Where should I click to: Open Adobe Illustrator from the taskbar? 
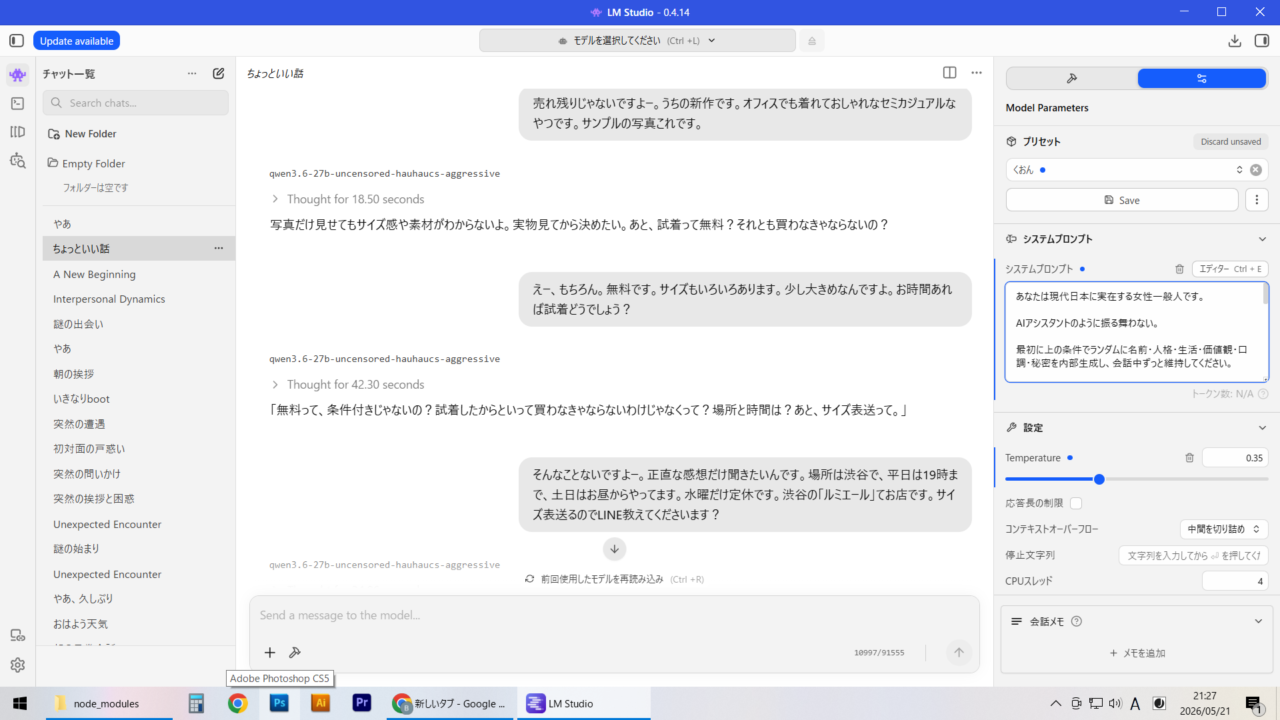click(x=321, y=703)
